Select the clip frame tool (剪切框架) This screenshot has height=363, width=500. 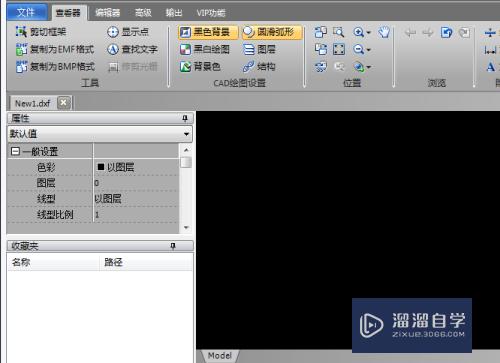point(41,32)
